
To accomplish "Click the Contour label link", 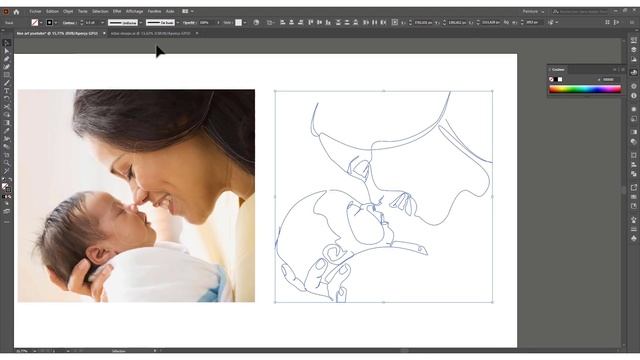I will [x=69, y=22].
